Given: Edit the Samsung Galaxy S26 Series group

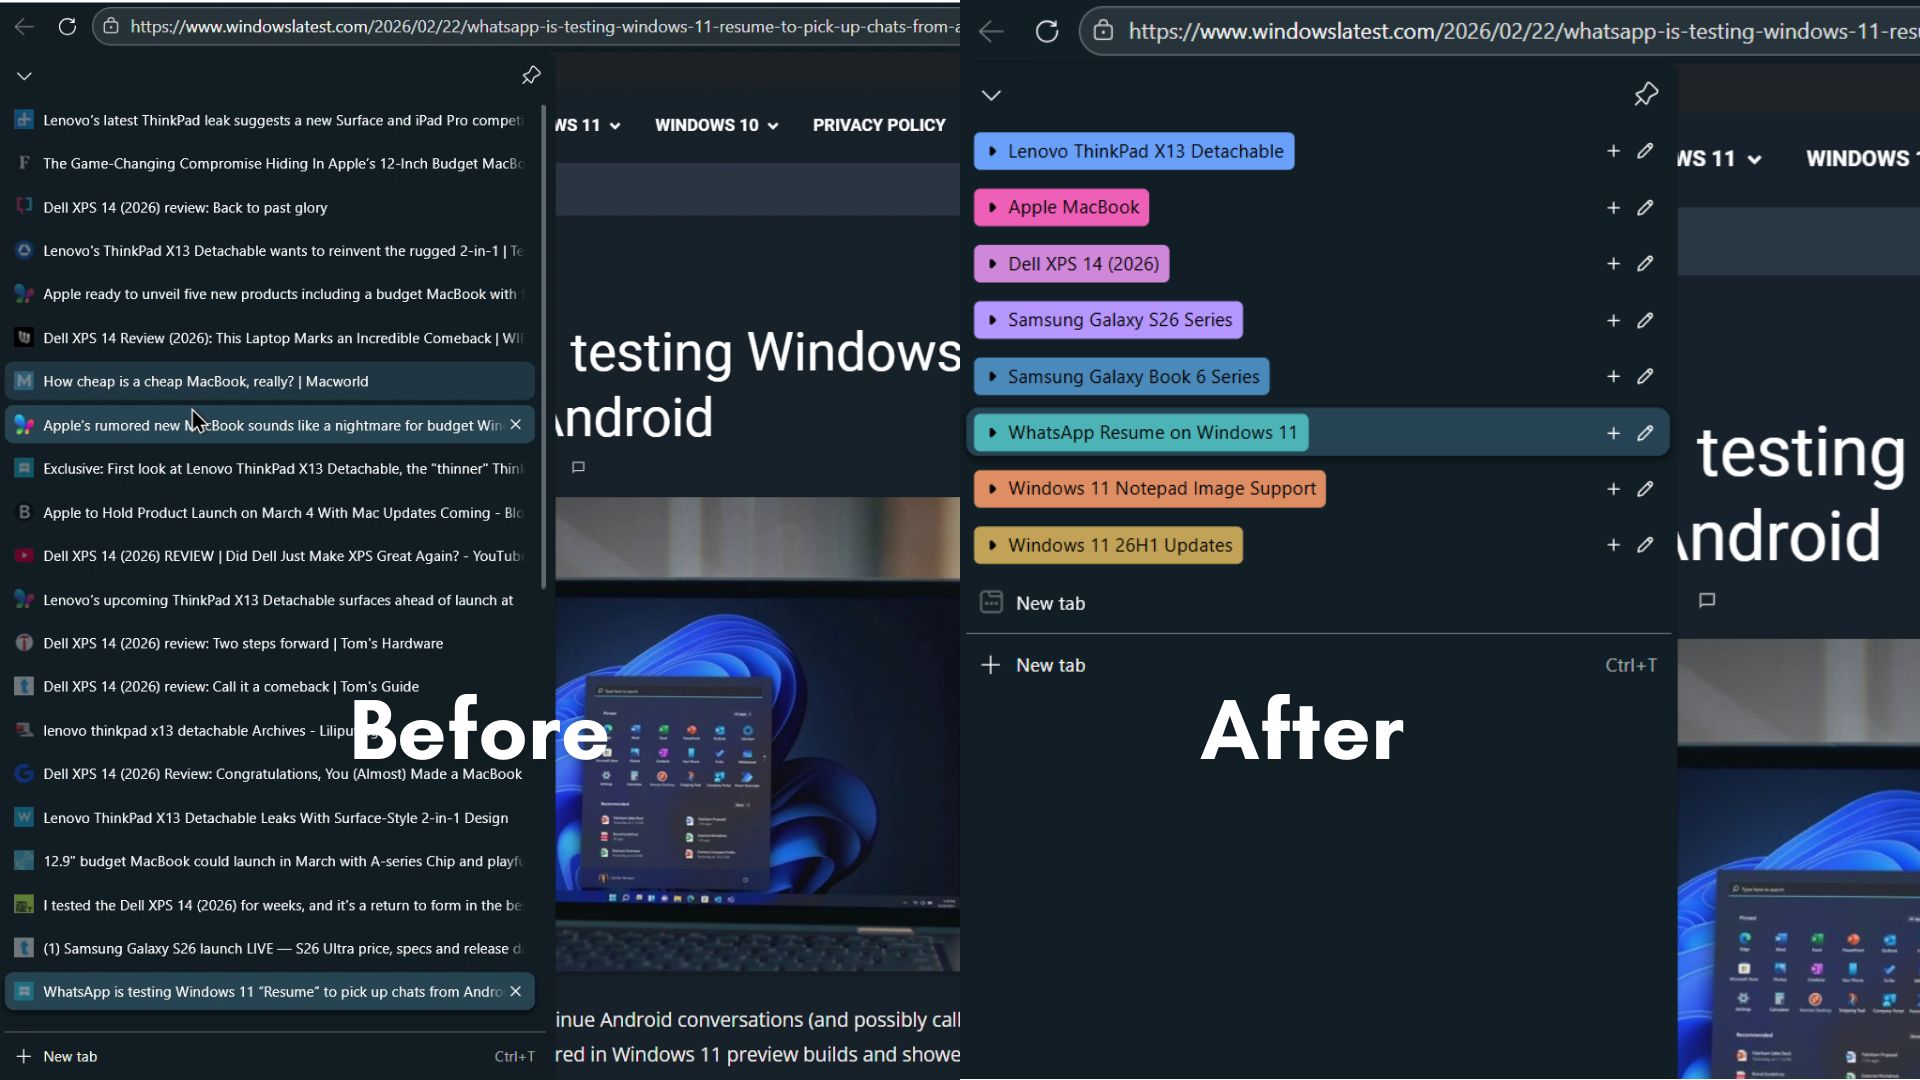Looking at the screenshot, I should [1646, 320].
